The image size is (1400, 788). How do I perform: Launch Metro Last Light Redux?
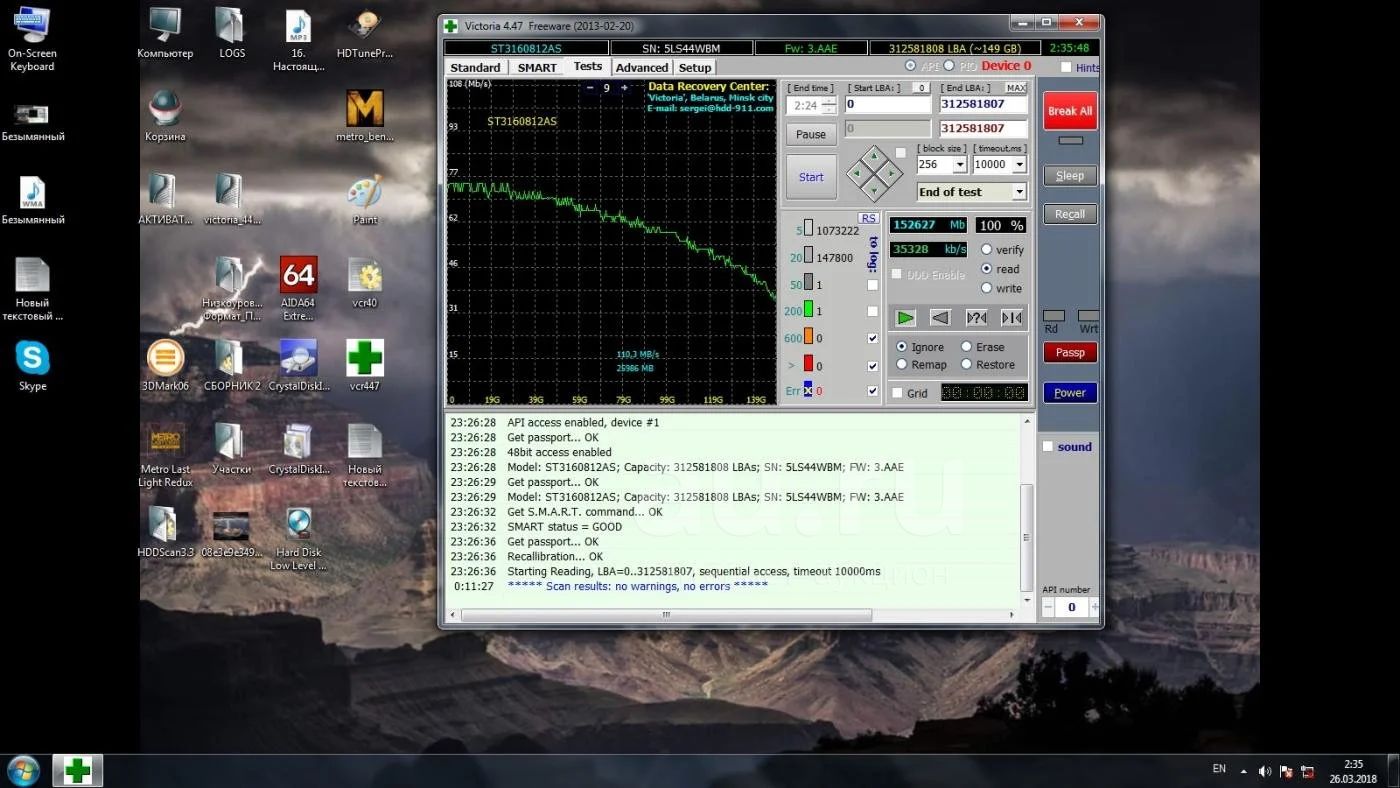[x=165, y=456]
